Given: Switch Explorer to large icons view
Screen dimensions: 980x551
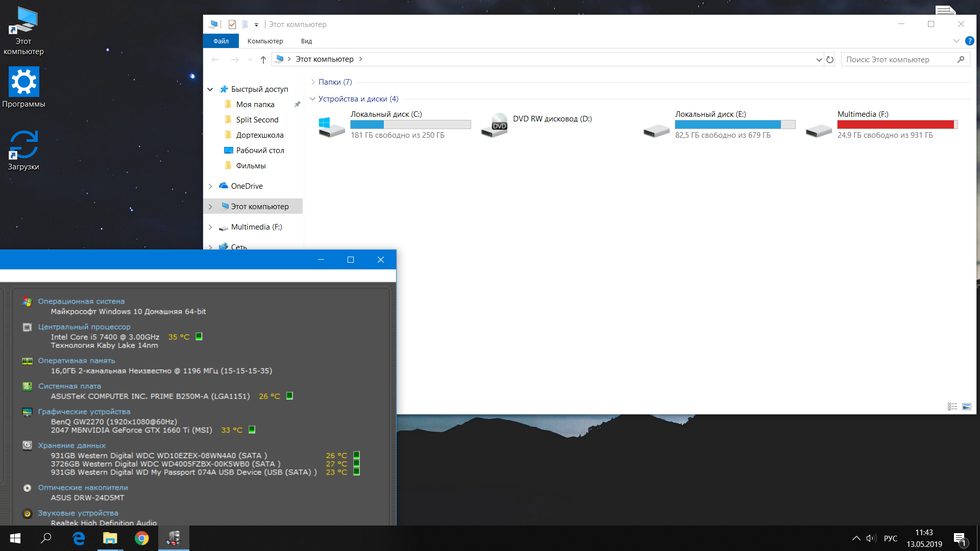Looking at the screenshot, I should point(966,407).
